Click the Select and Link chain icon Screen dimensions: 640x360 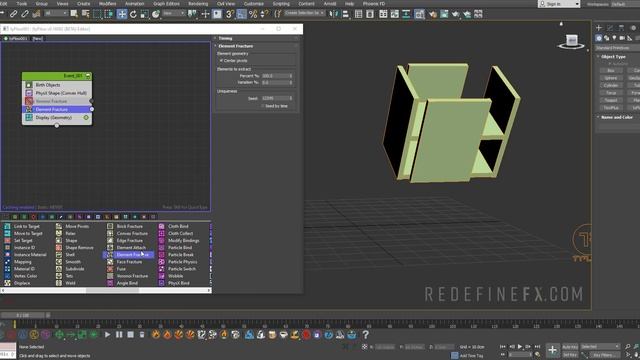click(x=13, y=14)
